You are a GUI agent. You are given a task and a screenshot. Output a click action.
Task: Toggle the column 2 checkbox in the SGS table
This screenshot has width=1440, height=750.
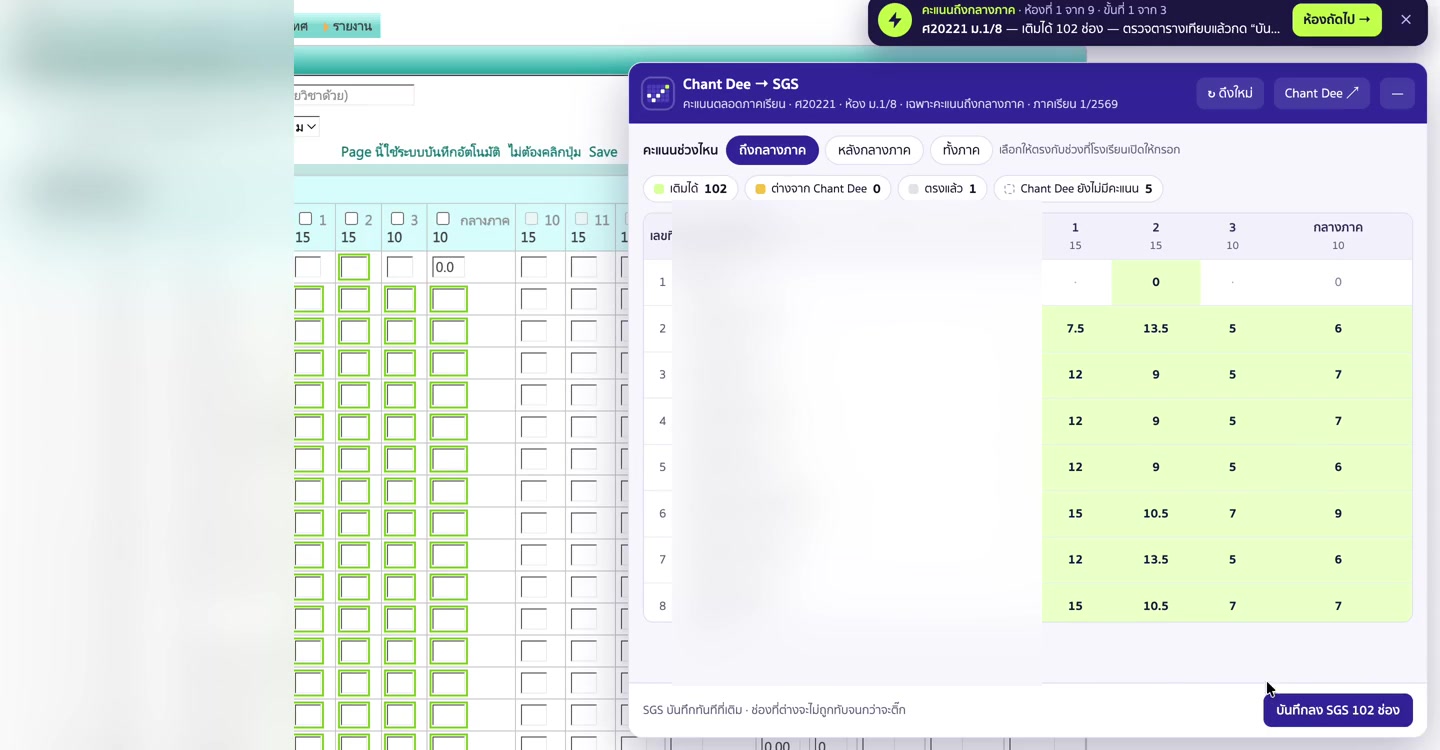pos(352,219)
